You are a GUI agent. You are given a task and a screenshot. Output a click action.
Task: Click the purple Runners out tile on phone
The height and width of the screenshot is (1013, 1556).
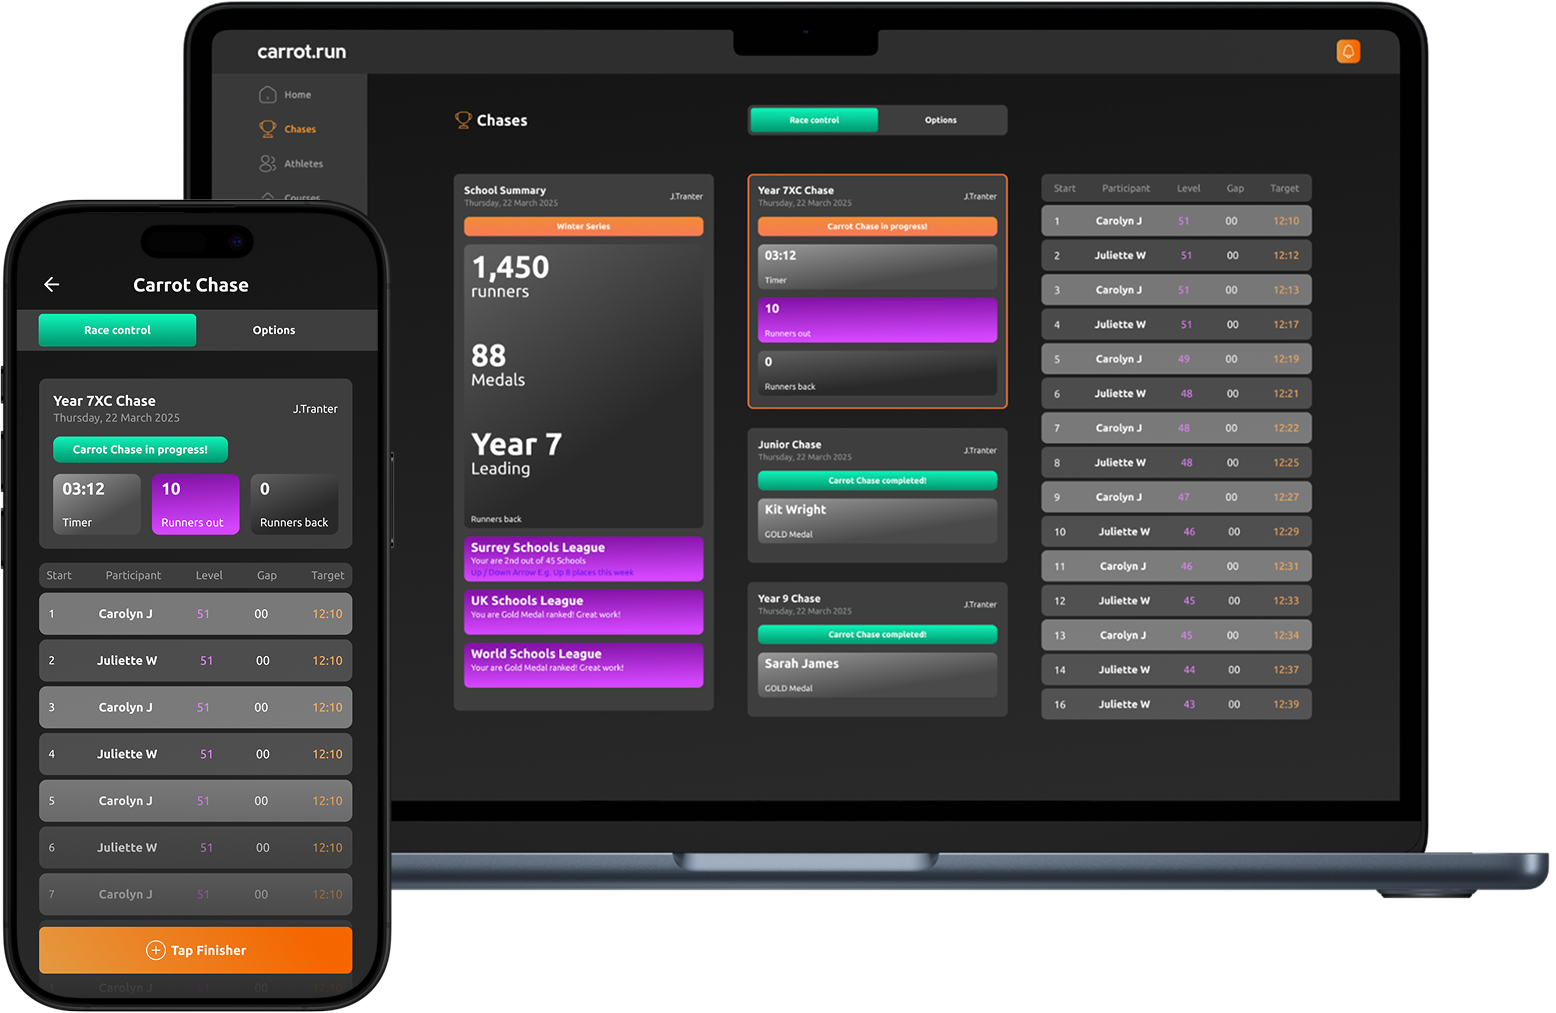pyautogui.click(x=195, y=504)
